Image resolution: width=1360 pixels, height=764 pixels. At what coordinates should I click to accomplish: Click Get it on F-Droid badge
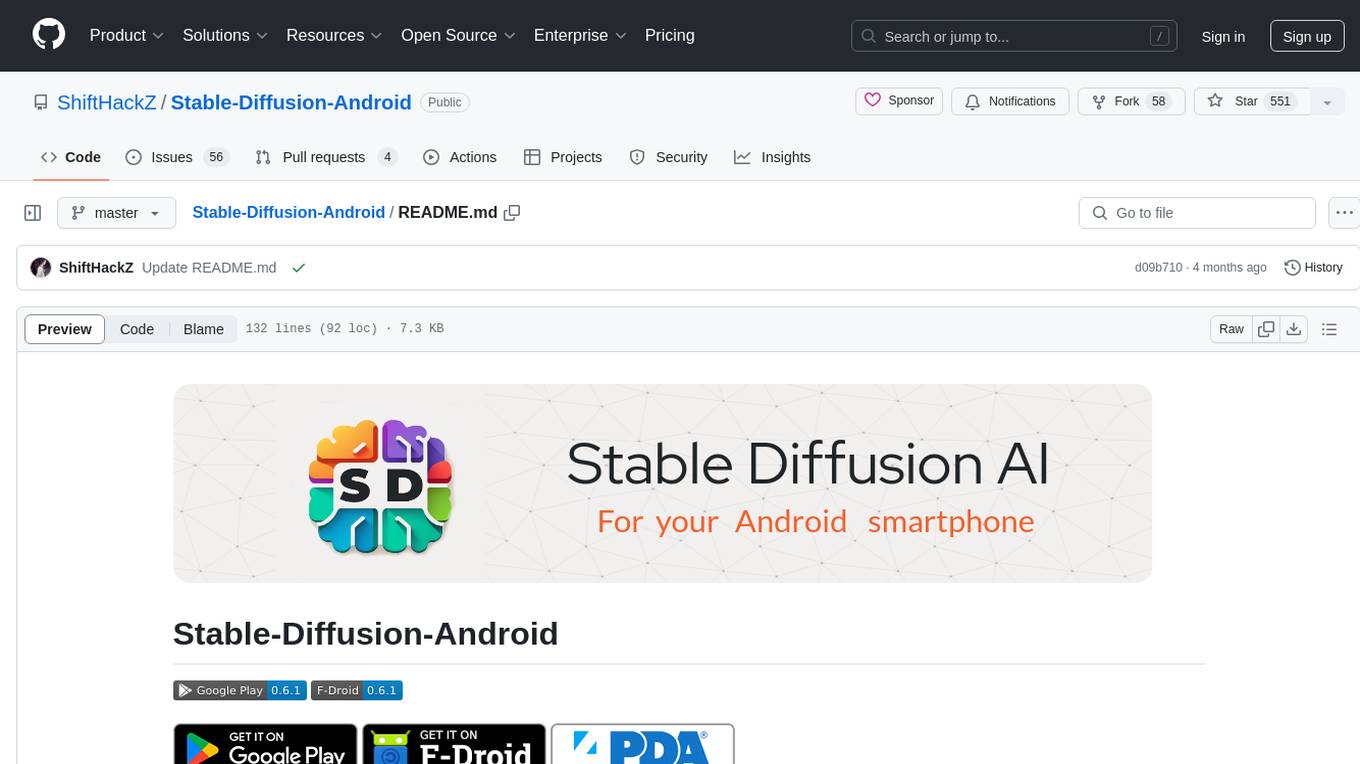454,744
